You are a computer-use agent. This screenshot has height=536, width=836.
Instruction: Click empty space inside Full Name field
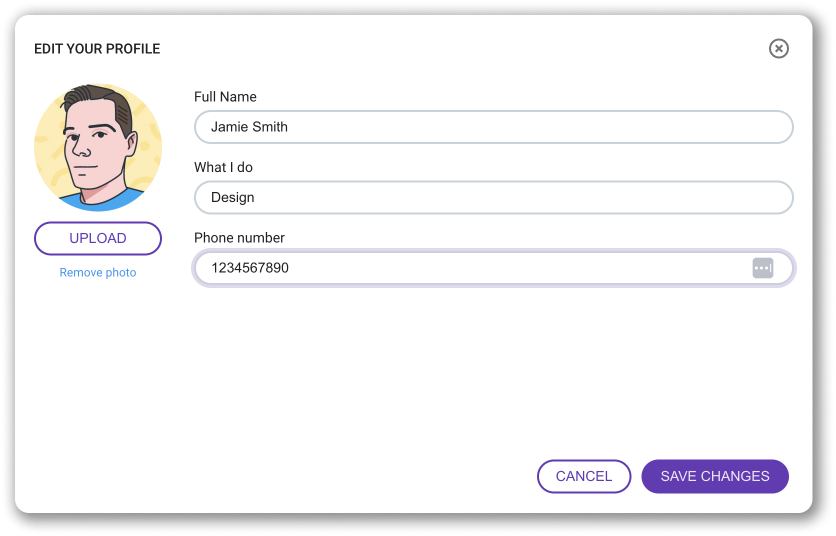[533, 127]
